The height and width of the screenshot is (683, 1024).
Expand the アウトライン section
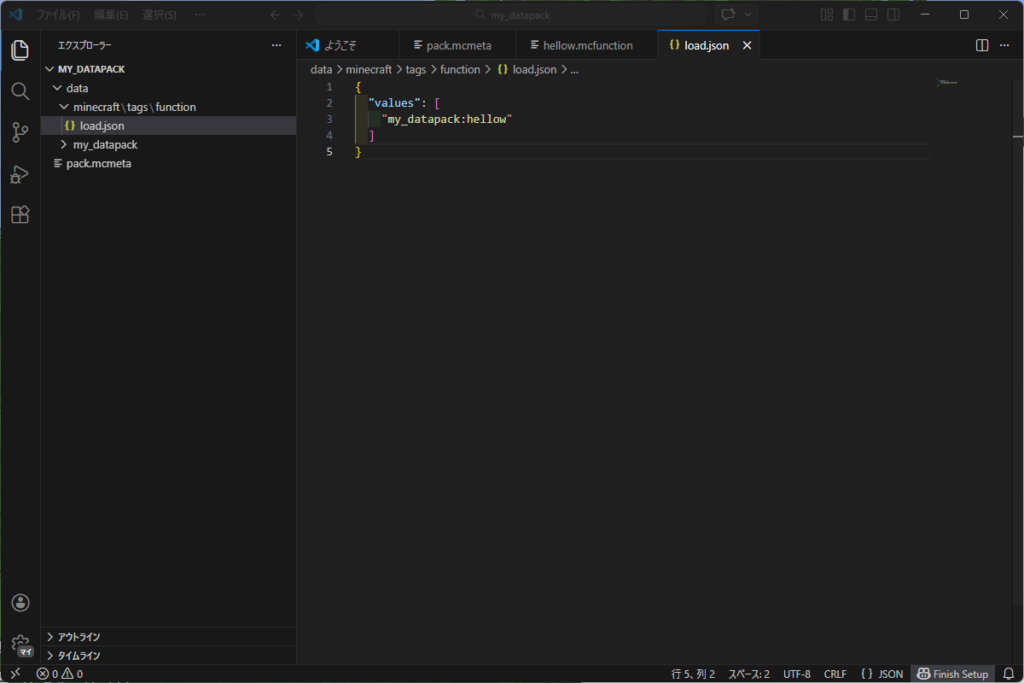tap(78, 637)
